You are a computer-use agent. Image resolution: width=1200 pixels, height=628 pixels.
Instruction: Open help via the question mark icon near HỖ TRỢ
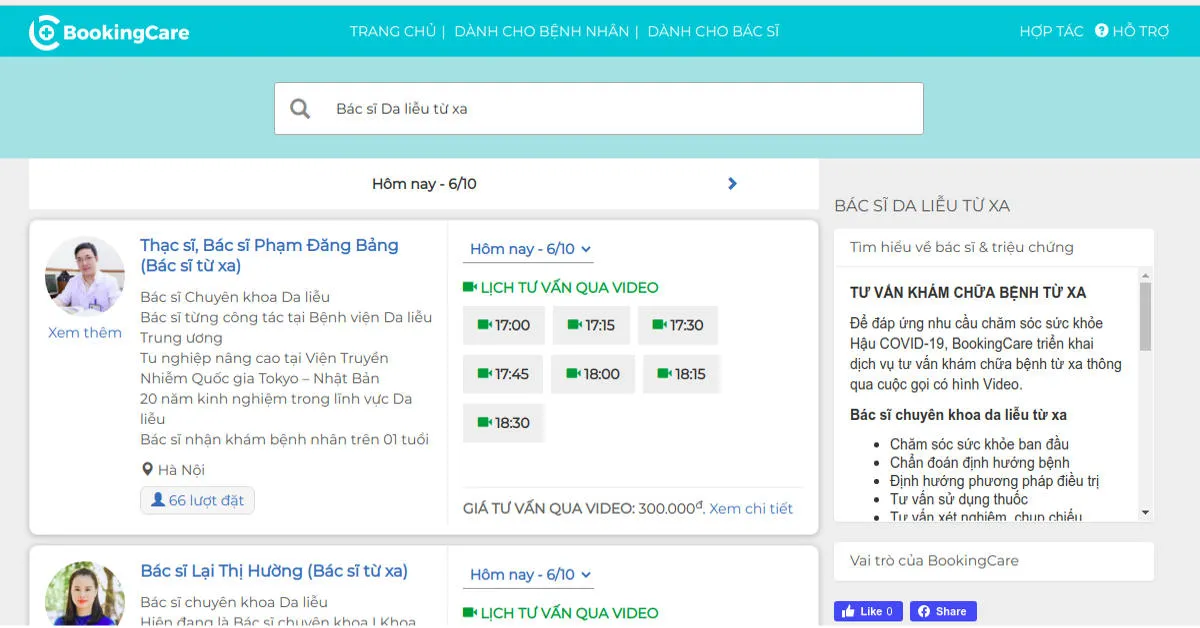pyautogui.click(x=1101, y=31)
